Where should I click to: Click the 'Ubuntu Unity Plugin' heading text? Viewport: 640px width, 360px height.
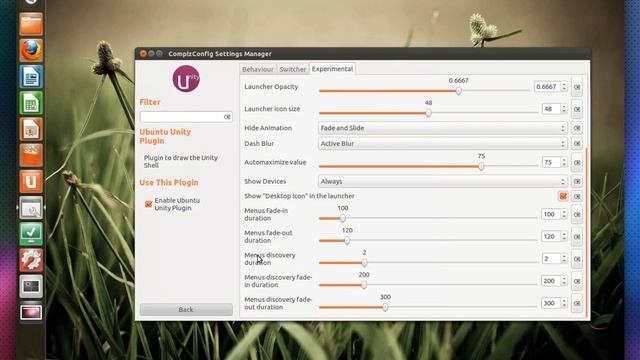(x=165, y=136)
